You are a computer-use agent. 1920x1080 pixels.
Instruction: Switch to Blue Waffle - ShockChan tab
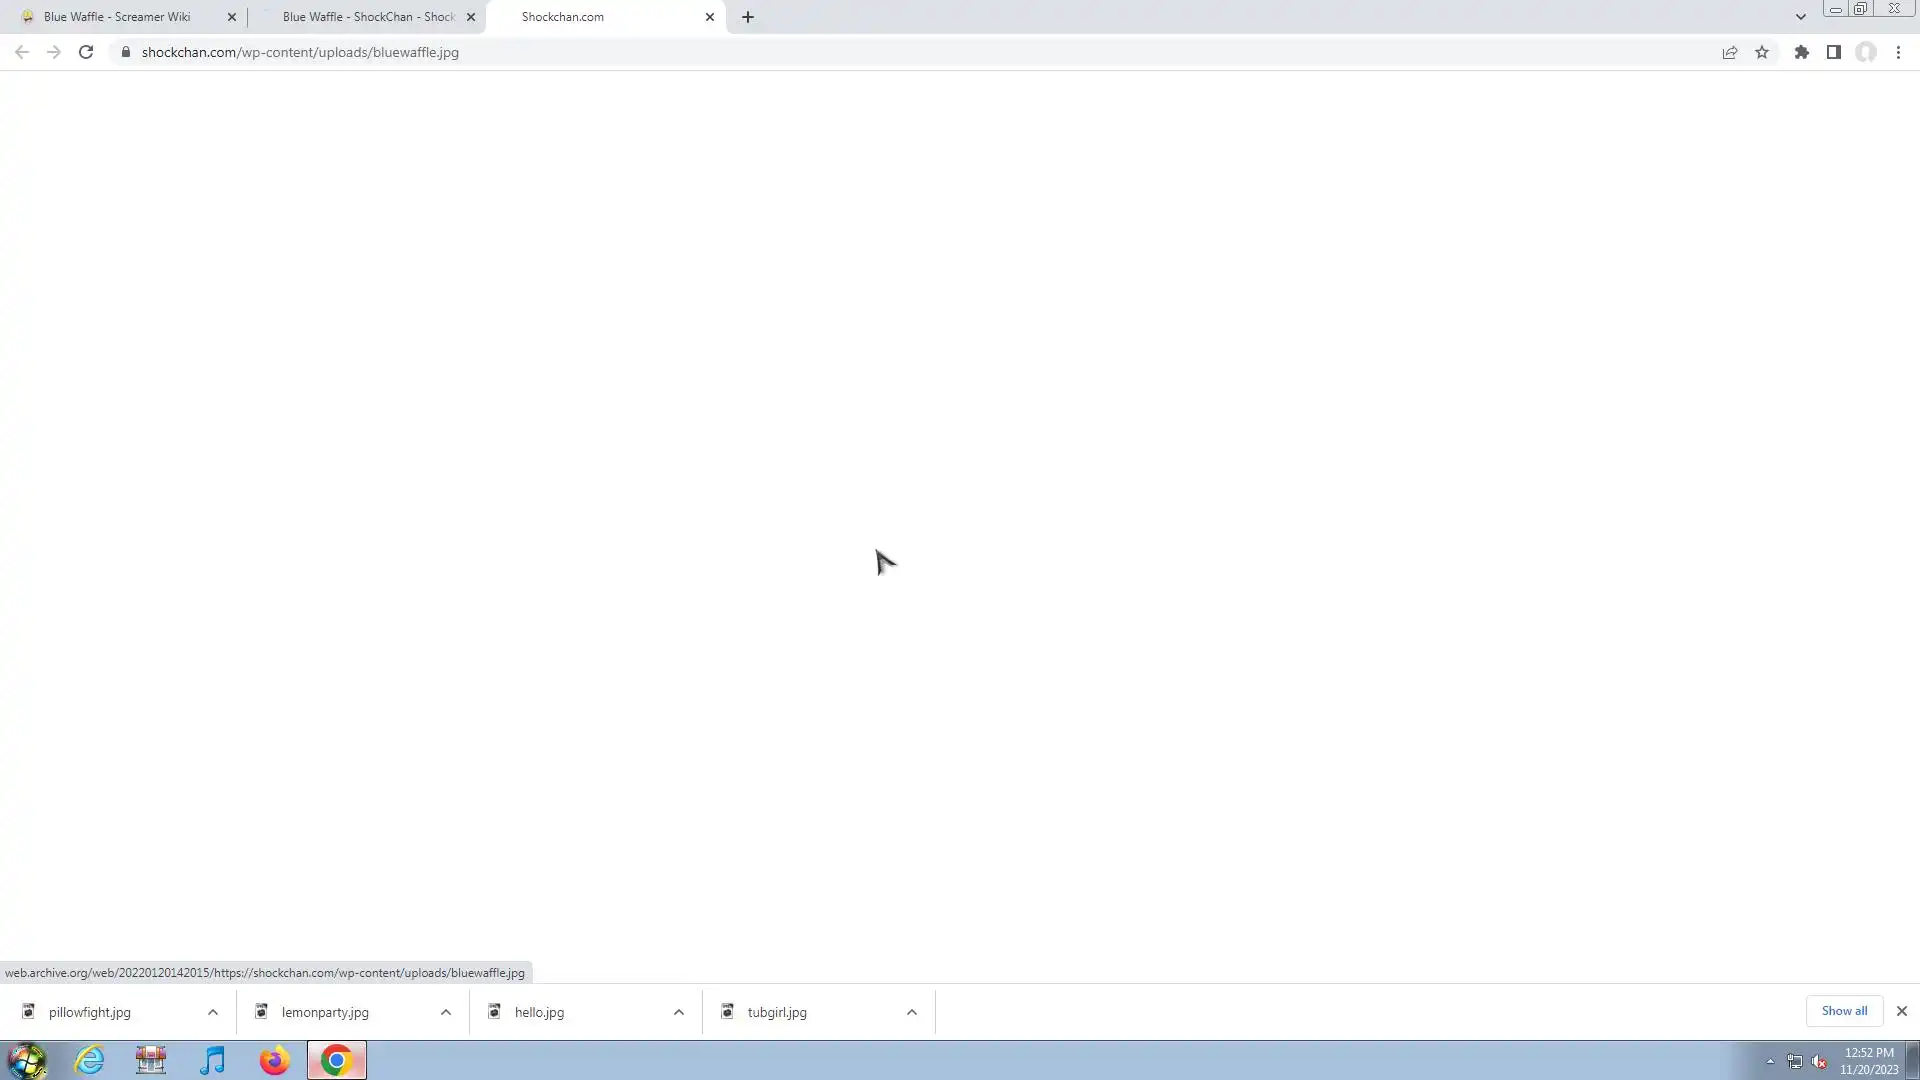coord(368,17)
